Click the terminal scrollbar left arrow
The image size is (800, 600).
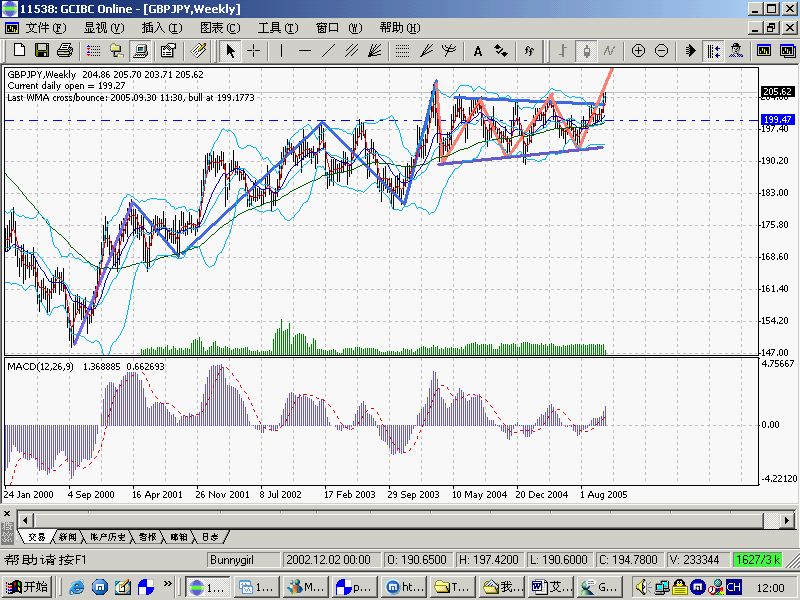pyautogui.click(x=26, y=521)
